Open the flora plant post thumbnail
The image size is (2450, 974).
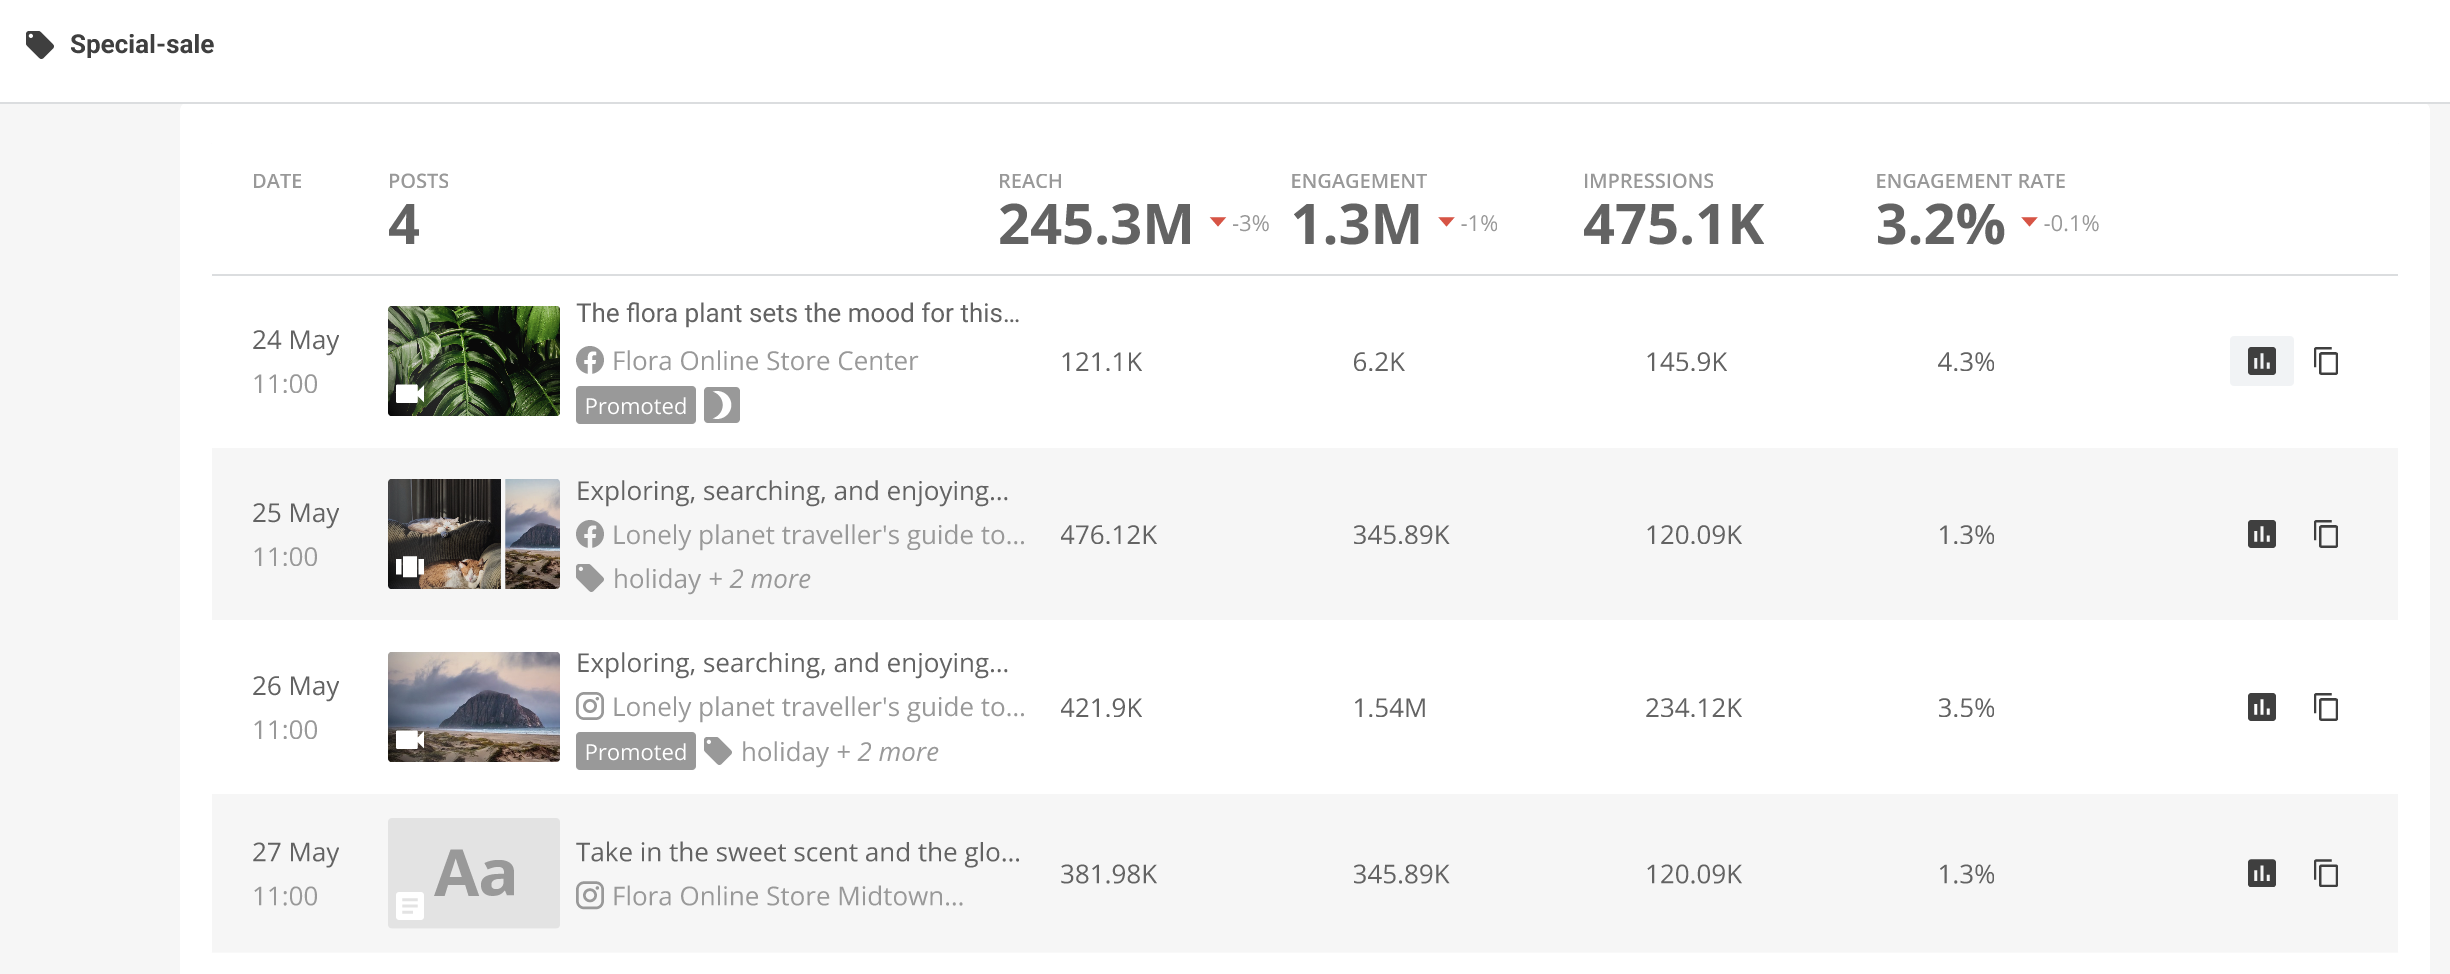473,361
